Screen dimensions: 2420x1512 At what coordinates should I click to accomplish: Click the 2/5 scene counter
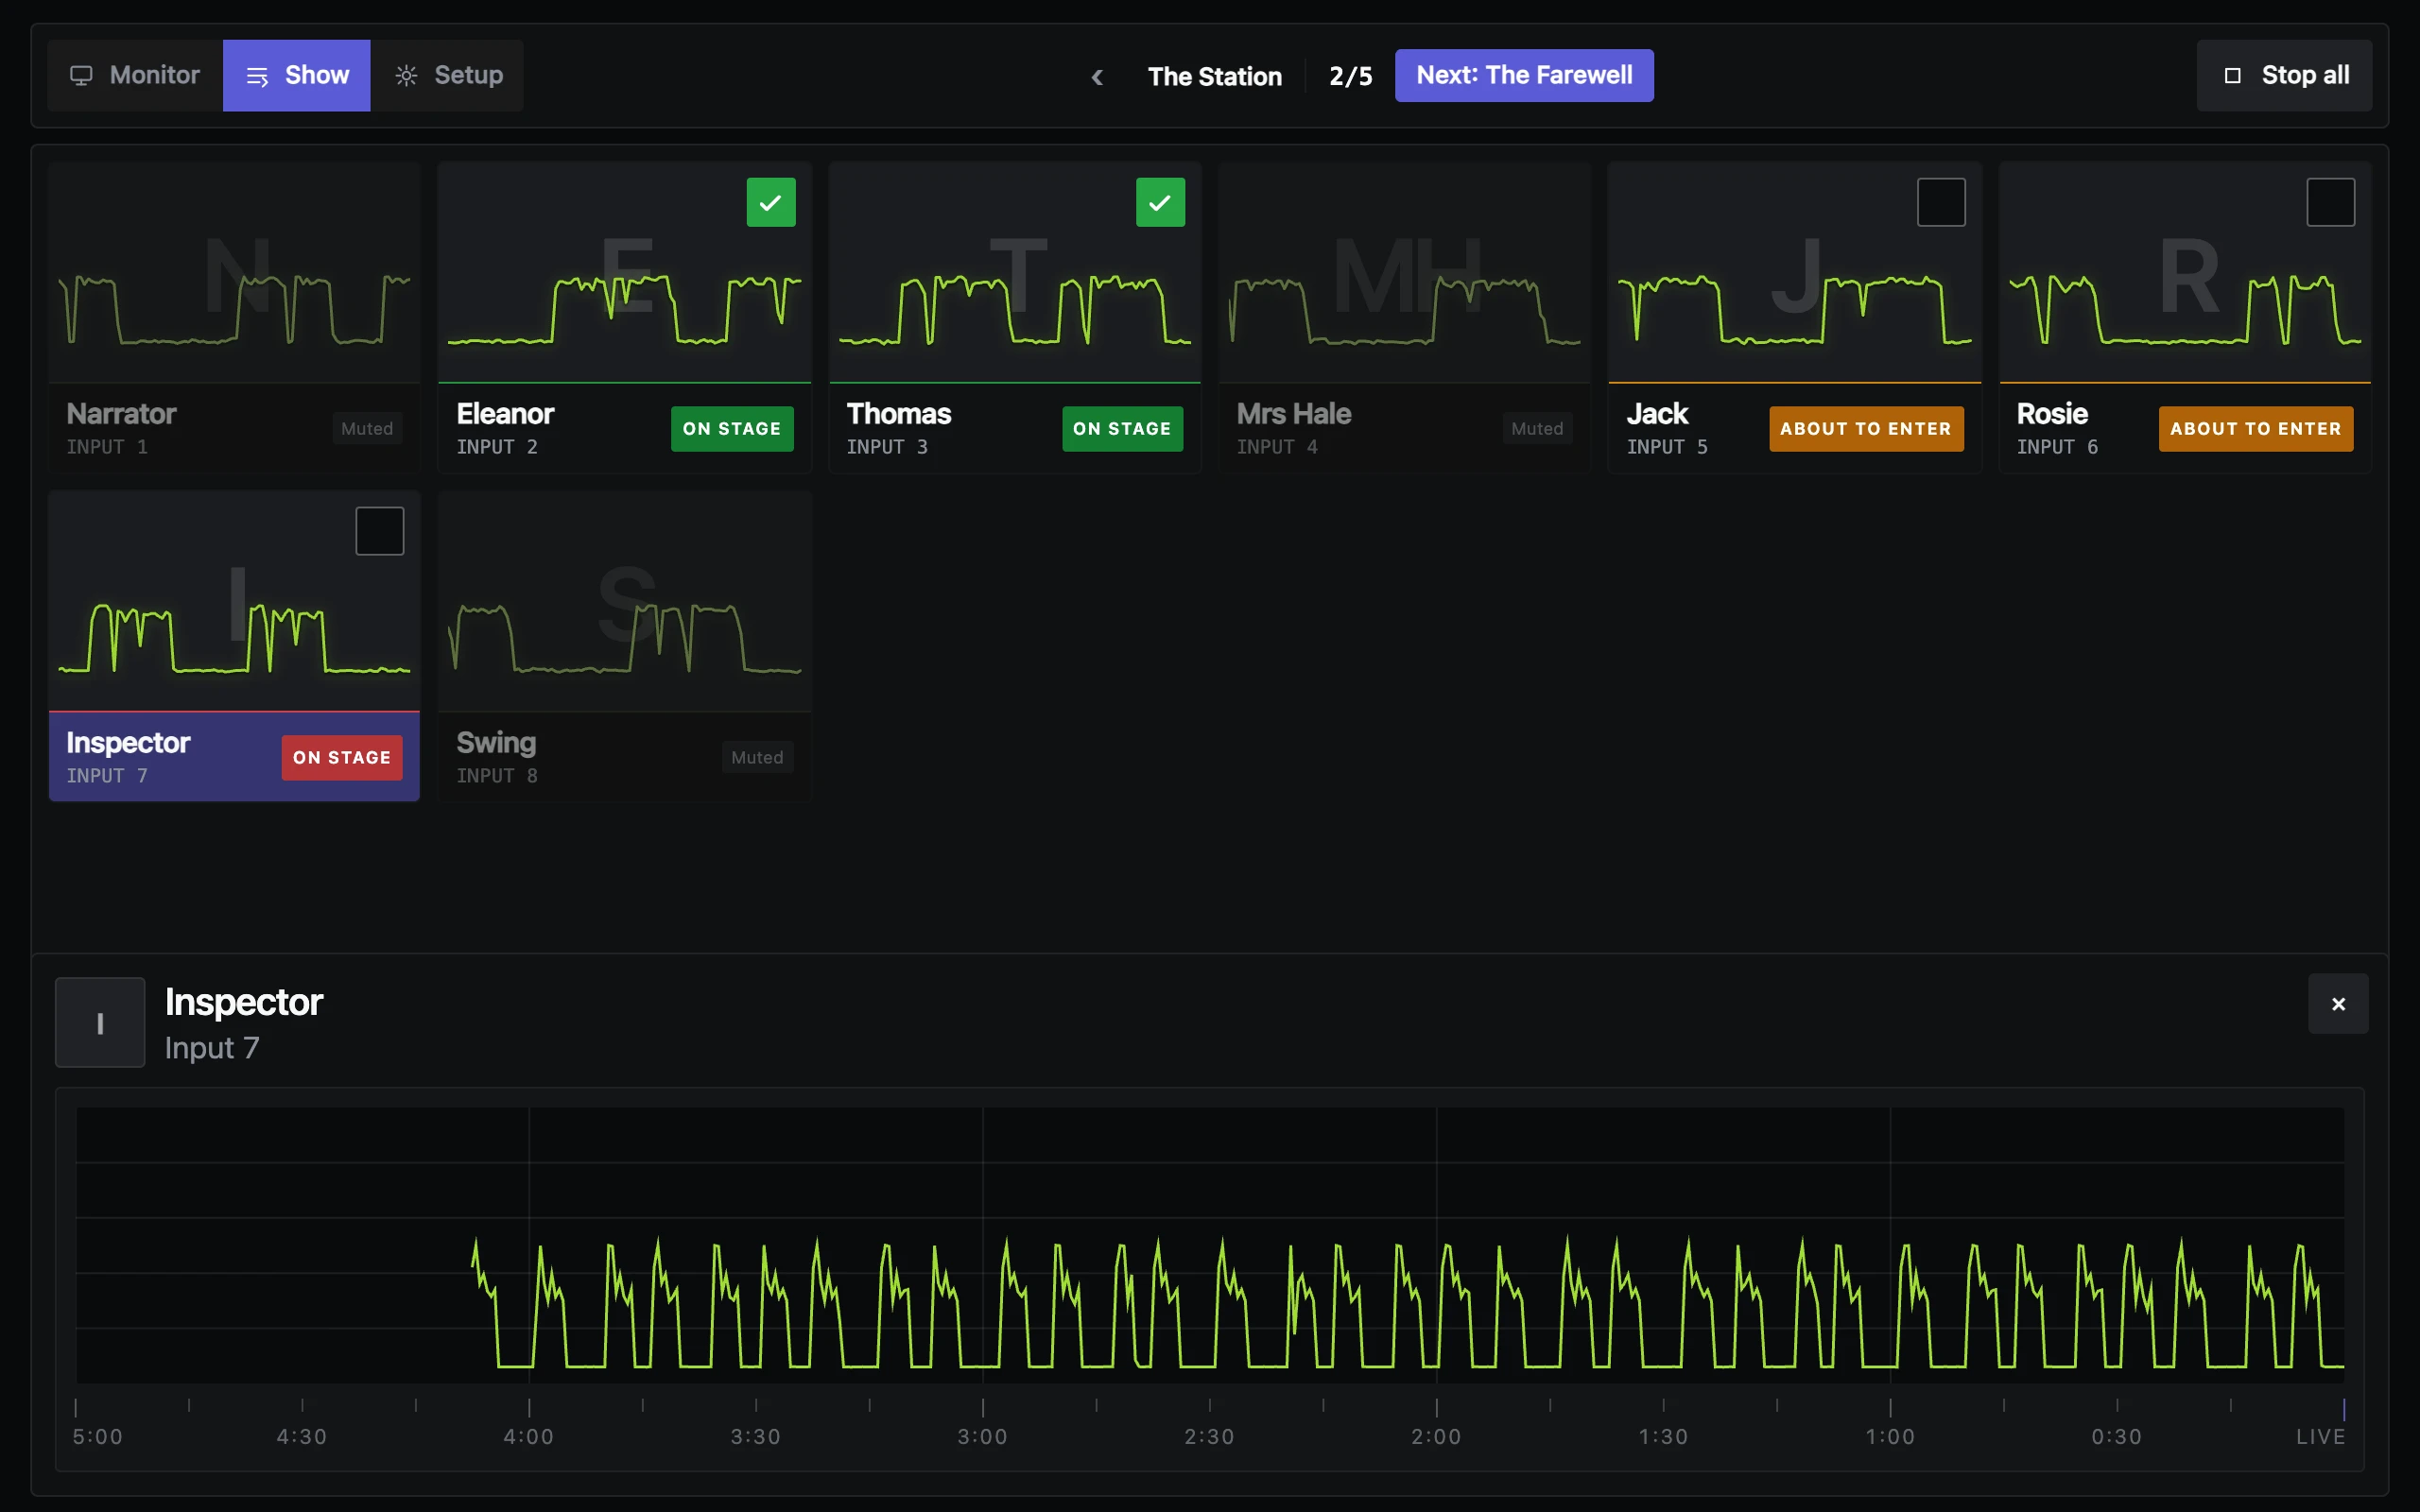pyautogui.click(x=1350, y=76)
